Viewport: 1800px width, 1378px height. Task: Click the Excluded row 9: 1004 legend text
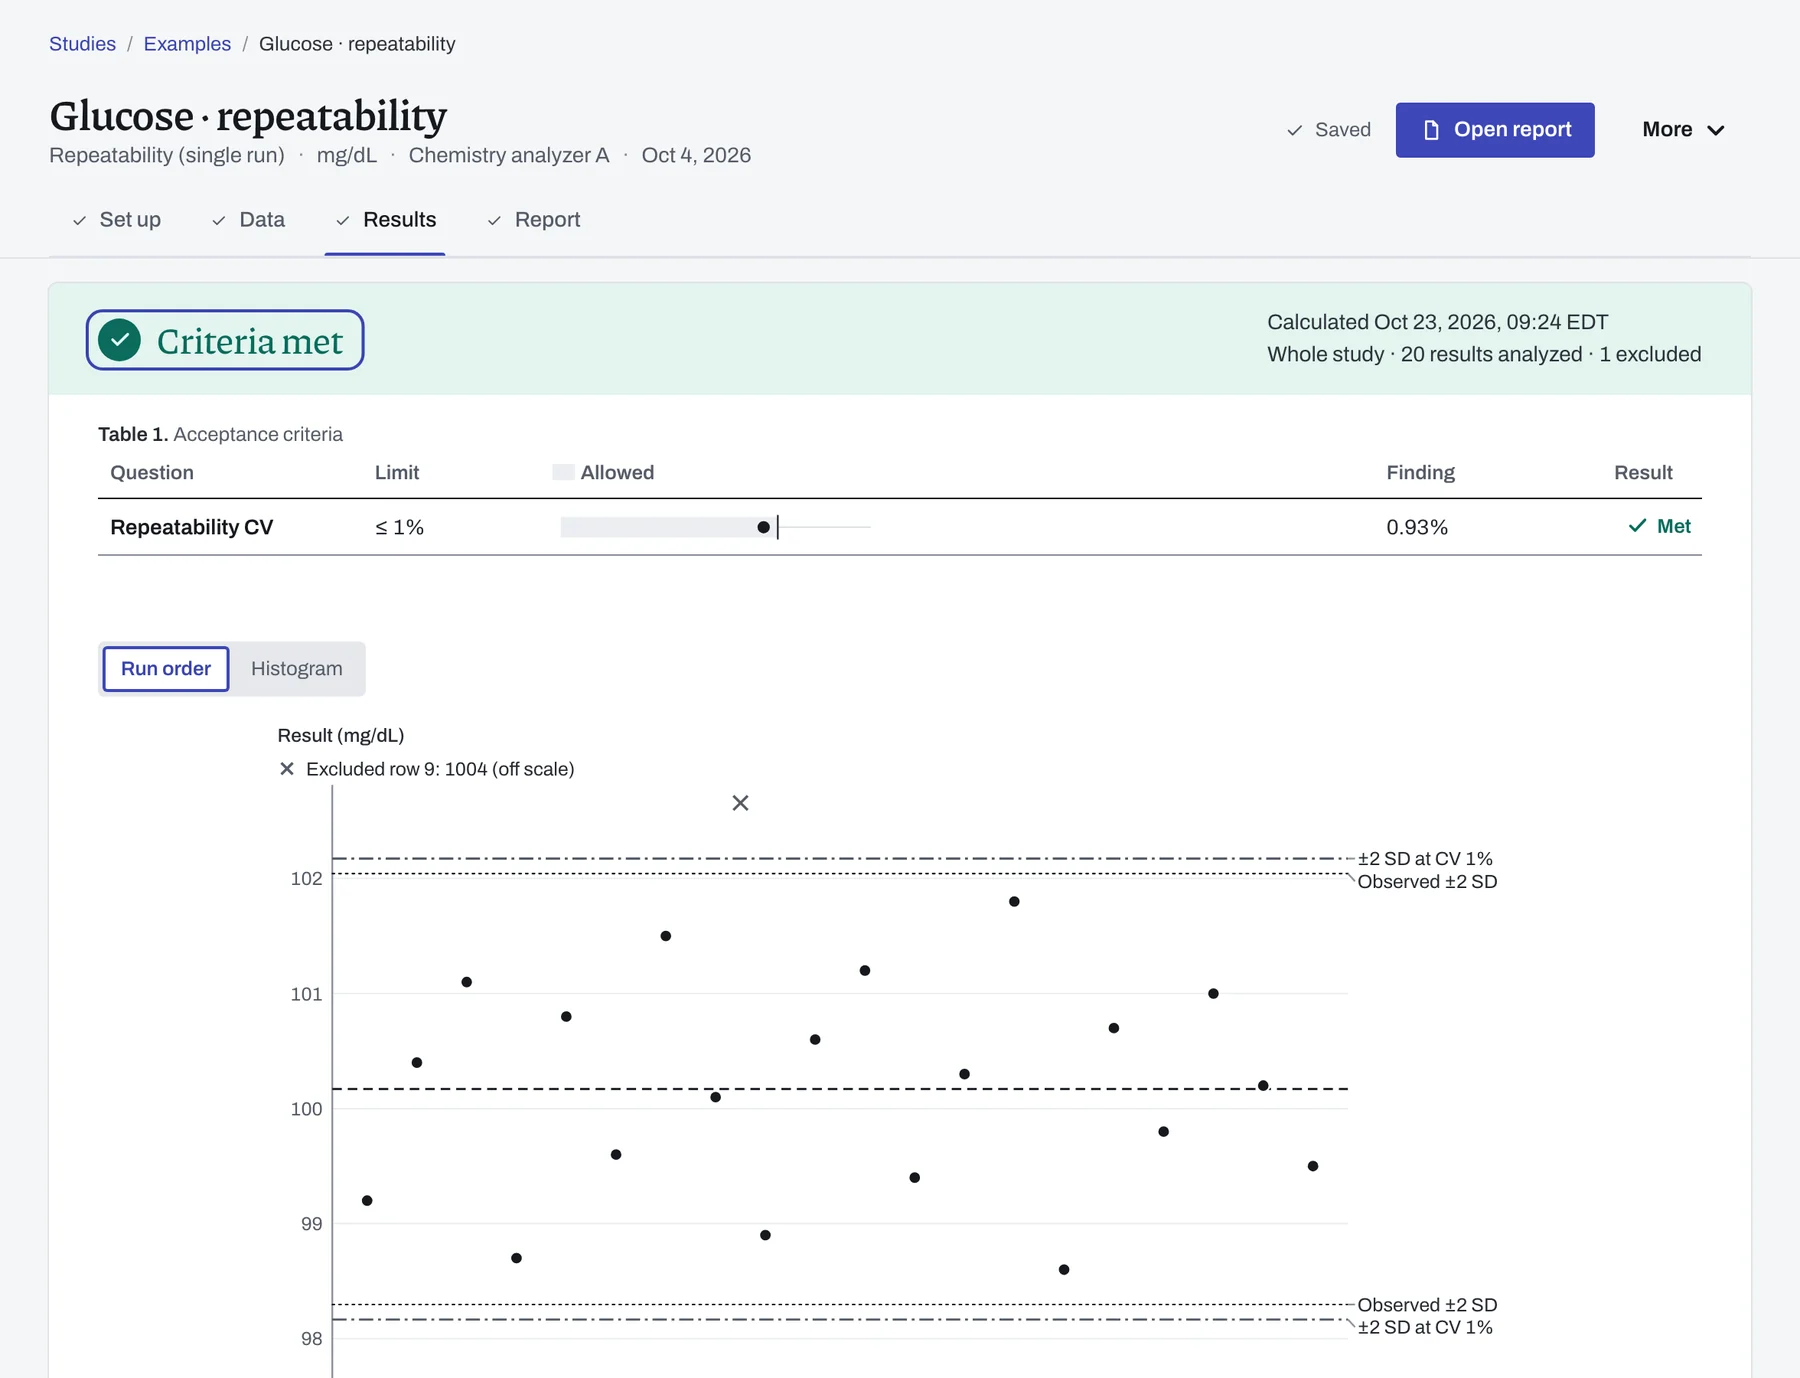pyautogui.click(x=440, y=769)
